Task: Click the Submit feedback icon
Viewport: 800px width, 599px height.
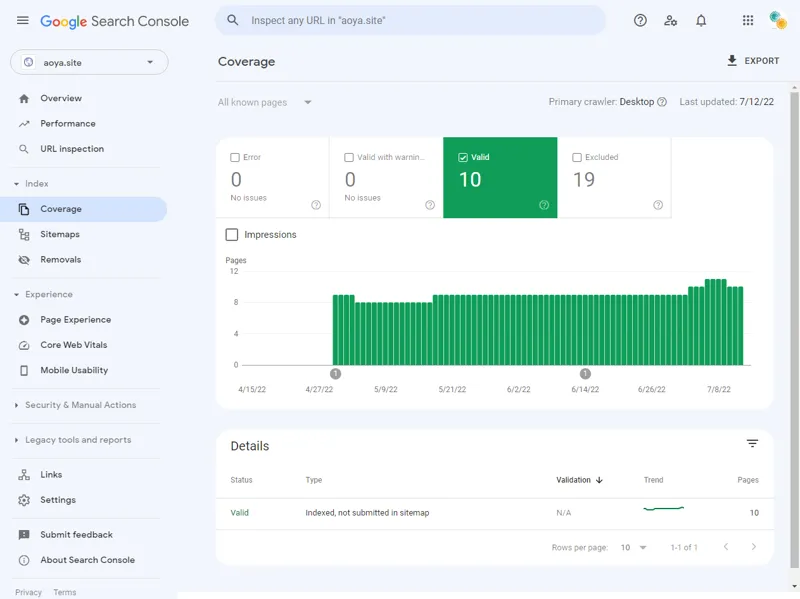Action: 24,535
